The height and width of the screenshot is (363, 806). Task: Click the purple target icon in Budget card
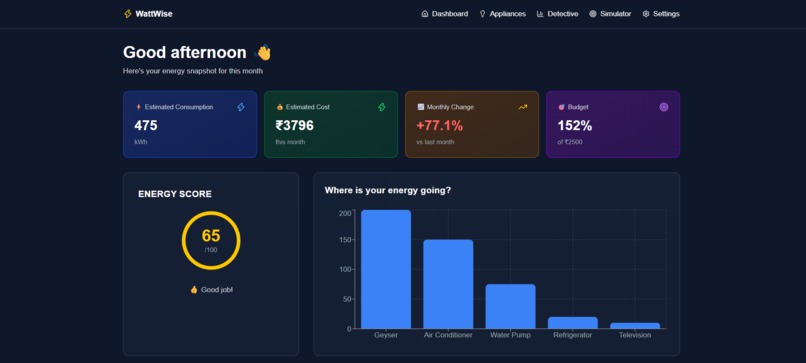(x=664, y=107)
